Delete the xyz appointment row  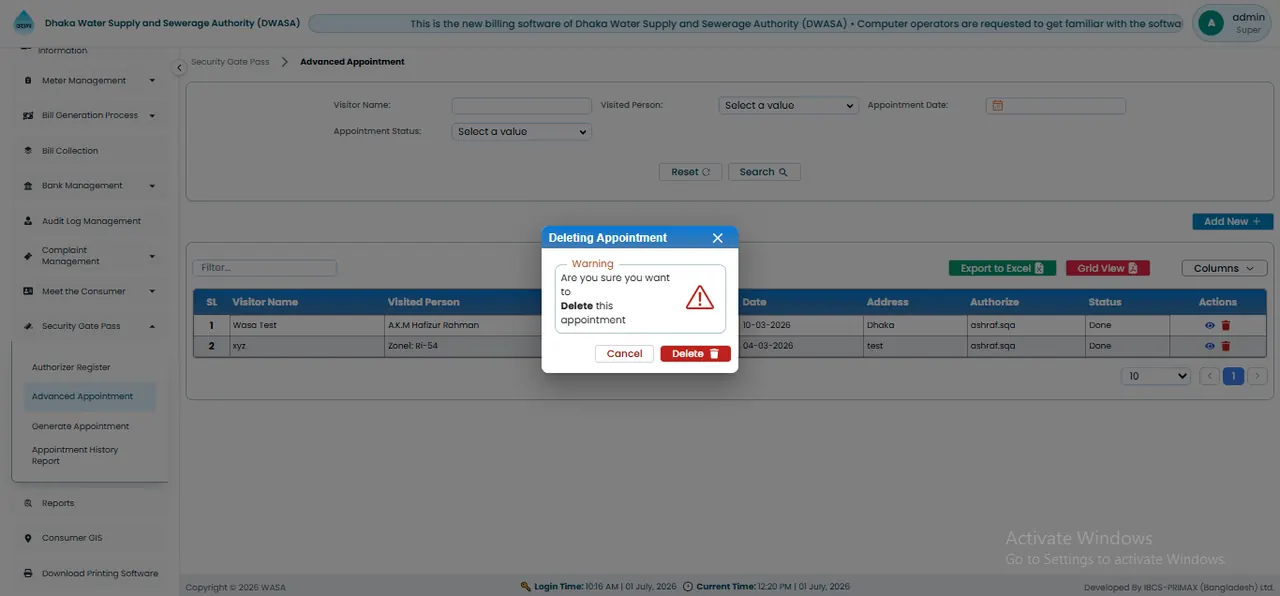click(x=1226, y=346)
